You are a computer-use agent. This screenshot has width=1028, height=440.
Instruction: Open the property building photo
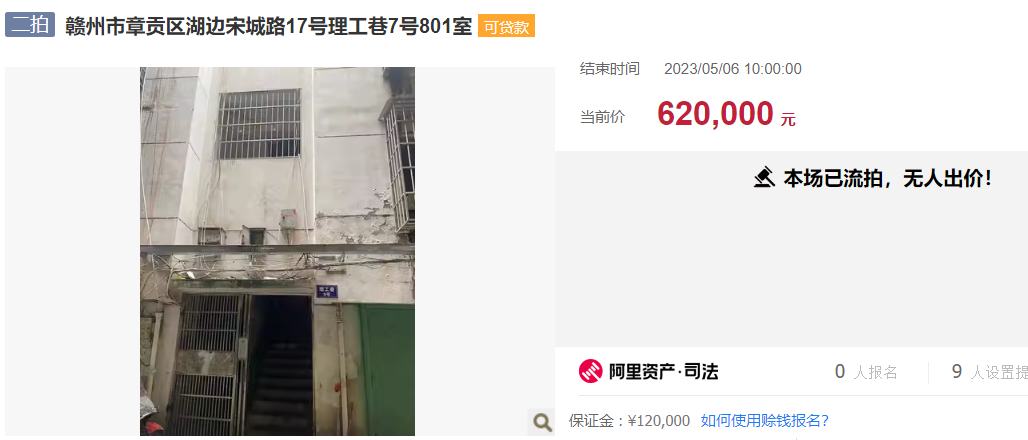[x=277, y=251]
